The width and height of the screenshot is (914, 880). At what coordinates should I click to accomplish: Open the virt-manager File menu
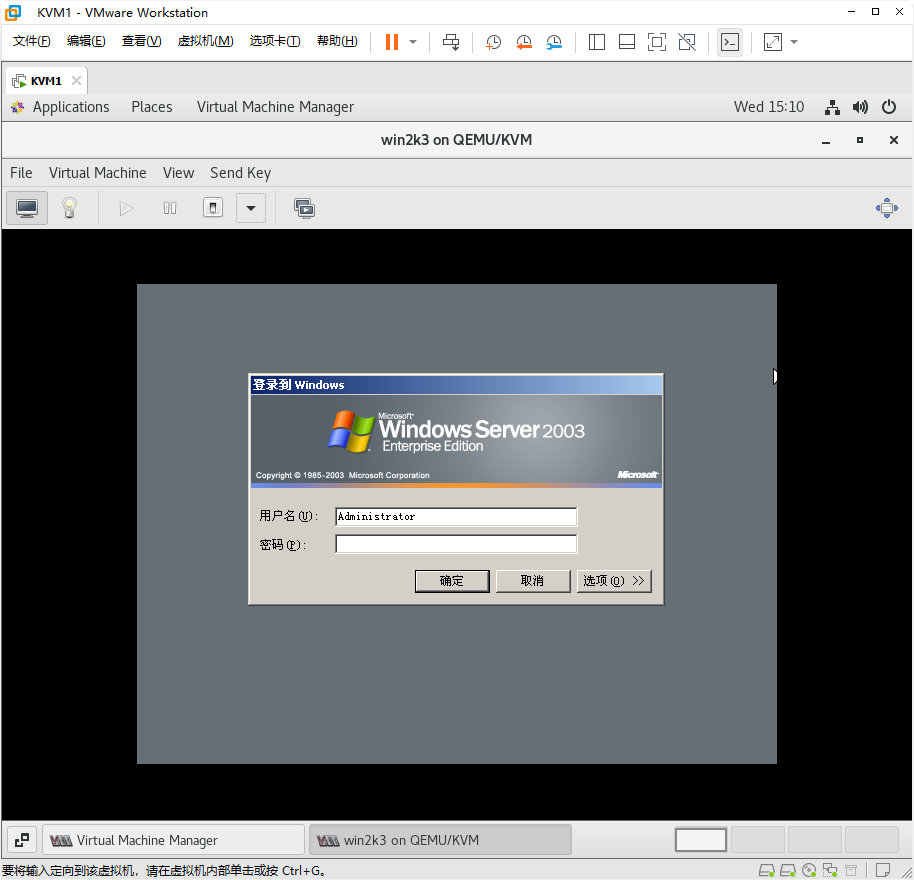tap(21, 173)
